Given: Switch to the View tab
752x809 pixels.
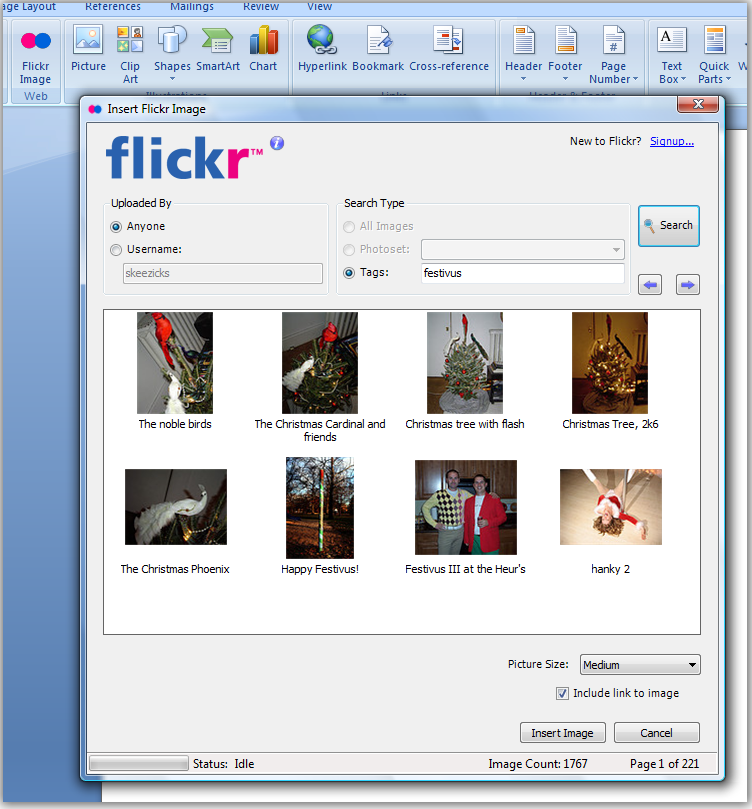Looking at the screenshot, I should pyautogui.click(x=320, y=6).
